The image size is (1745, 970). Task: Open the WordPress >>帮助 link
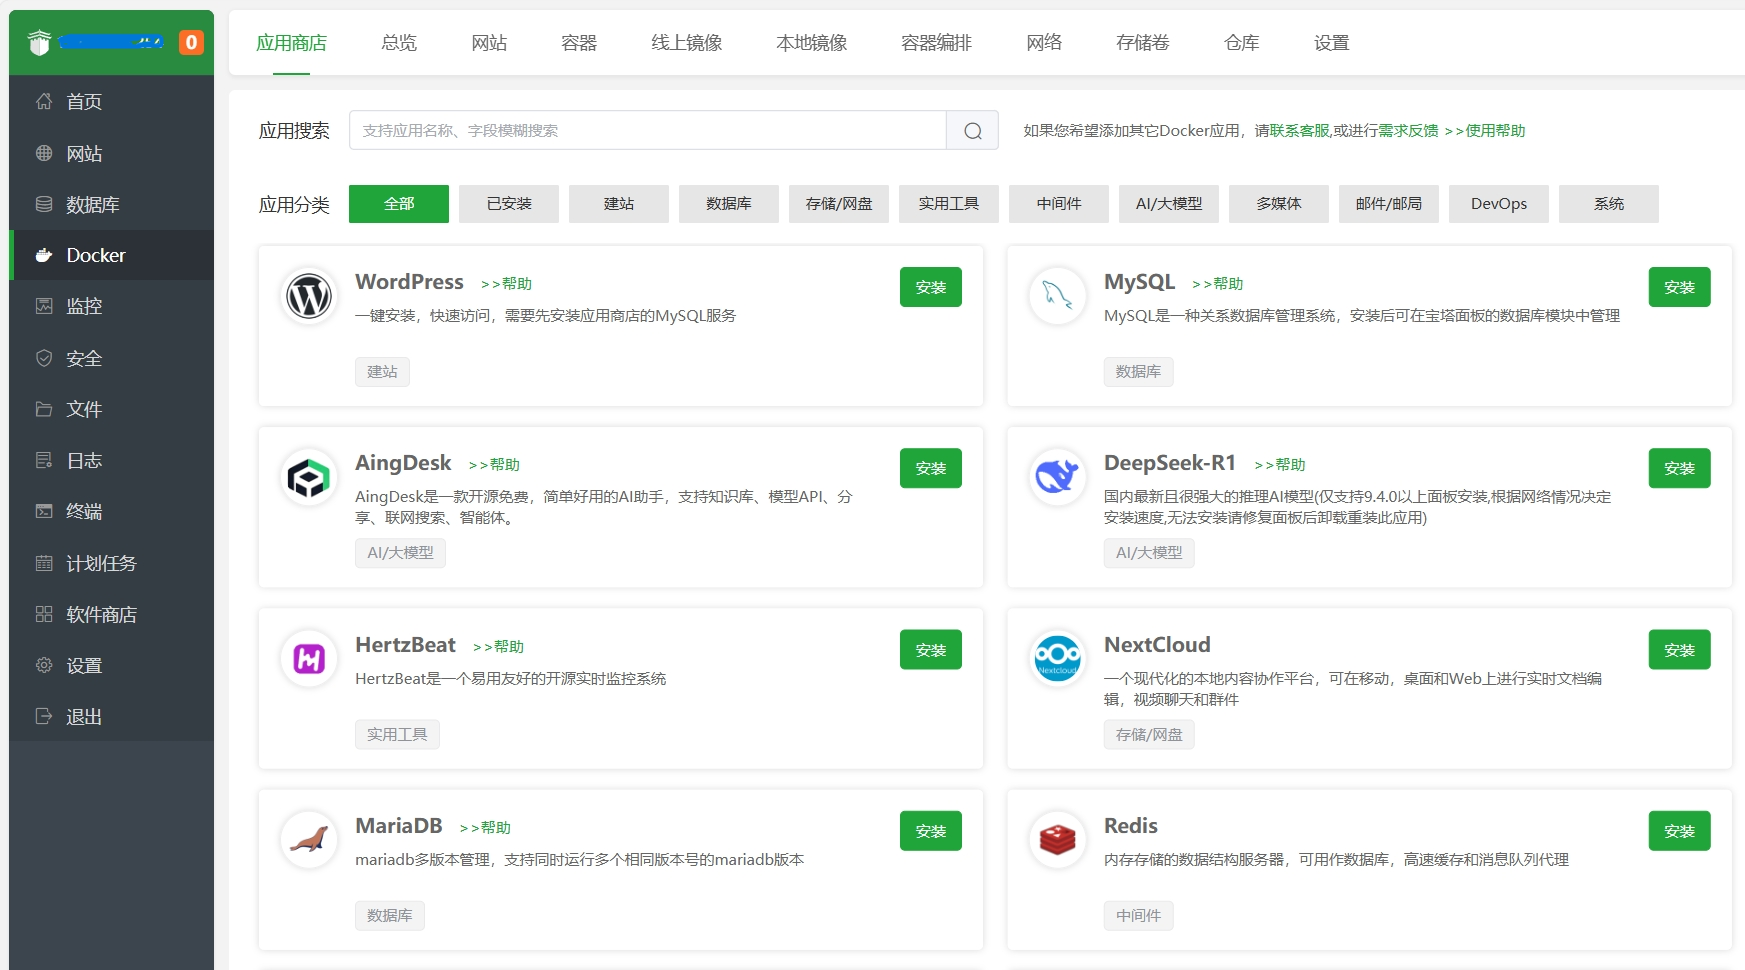coord(506,284)
